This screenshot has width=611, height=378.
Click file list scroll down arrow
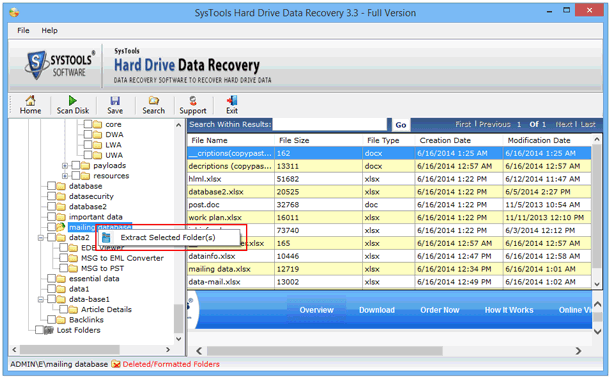[x=597, y=284]
